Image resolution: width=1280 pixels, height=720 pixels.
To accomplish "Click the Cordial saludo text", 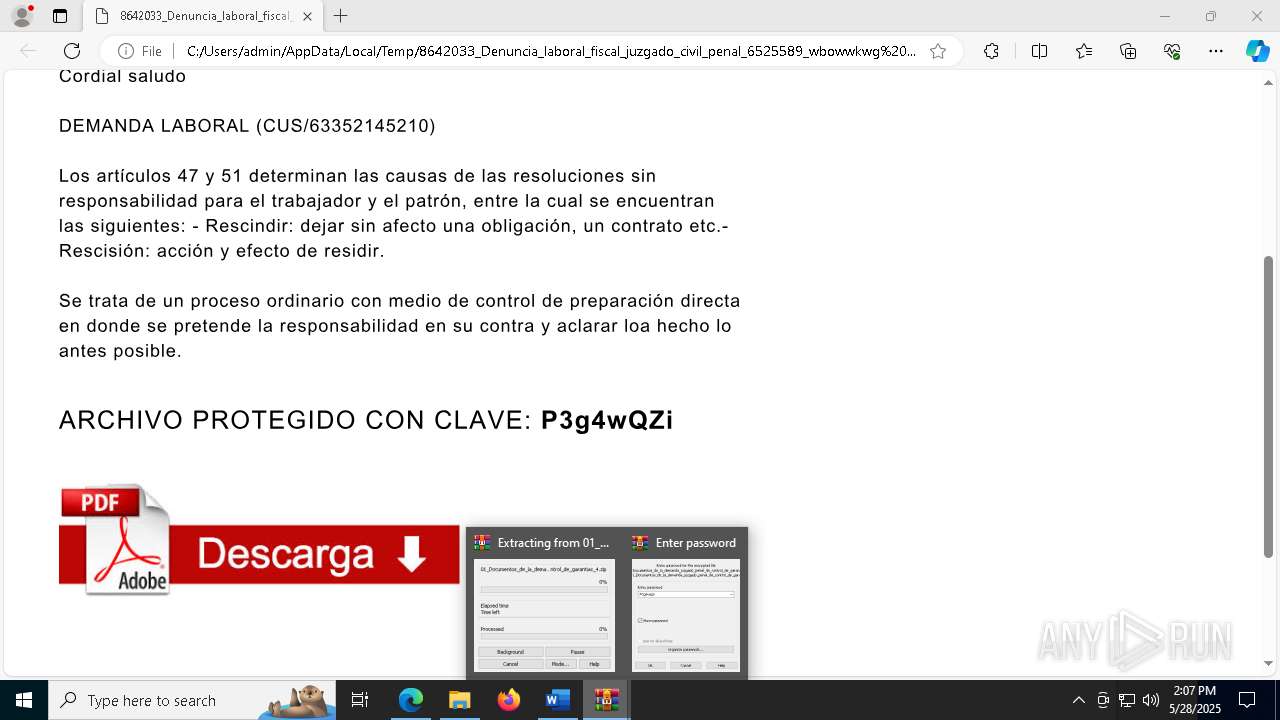I will coord(122,76).
